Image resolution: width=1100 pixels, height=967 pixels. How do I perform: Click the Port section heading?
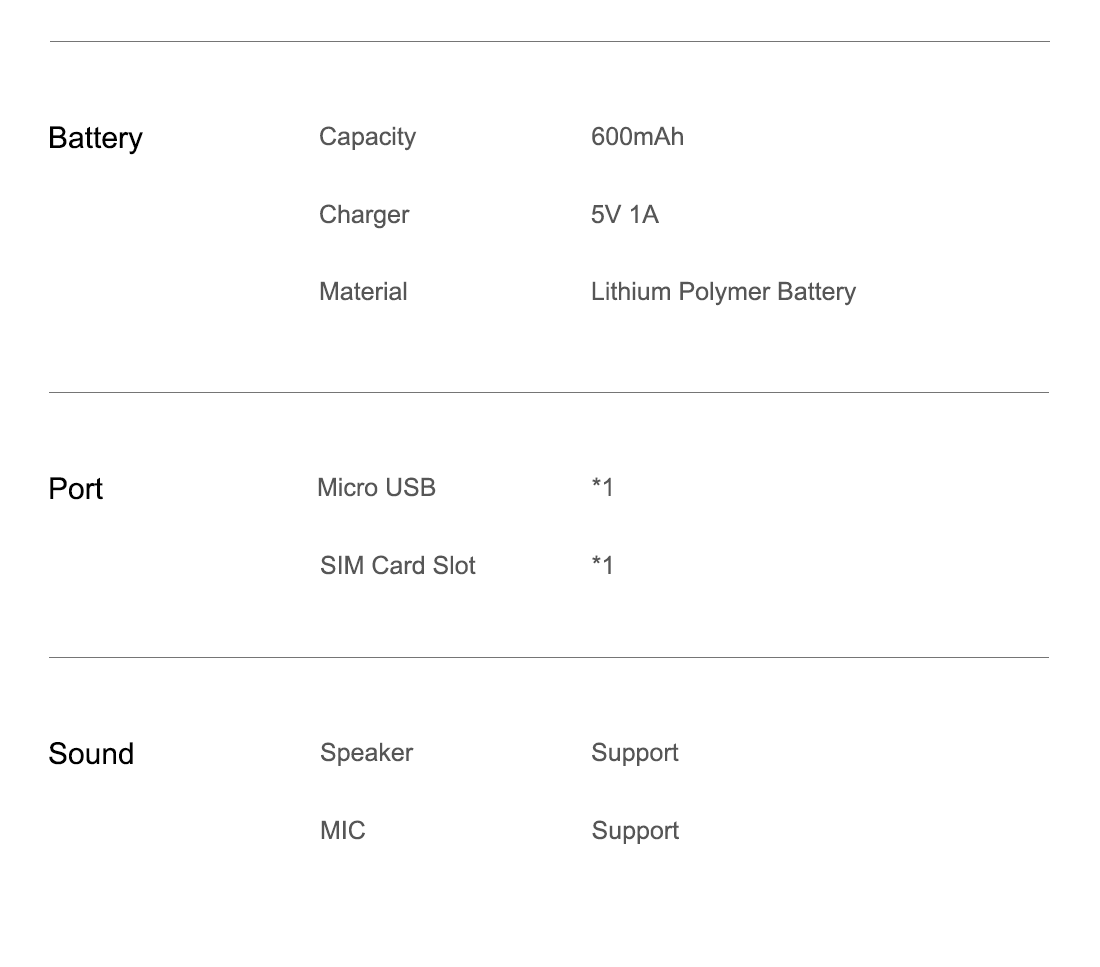point(76,489)
